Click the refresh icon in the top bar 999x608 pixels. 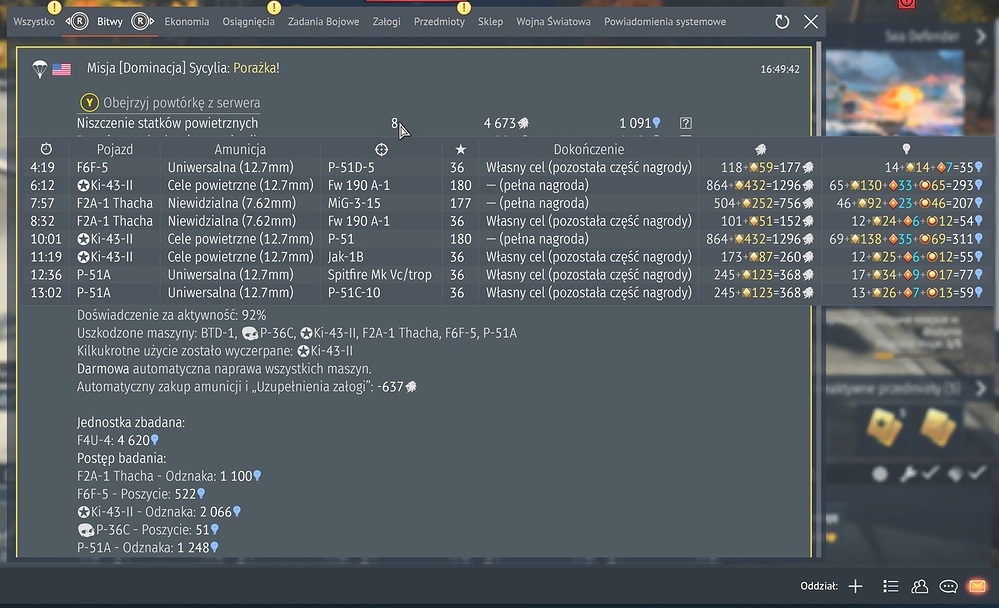click(x=782, y=21)
